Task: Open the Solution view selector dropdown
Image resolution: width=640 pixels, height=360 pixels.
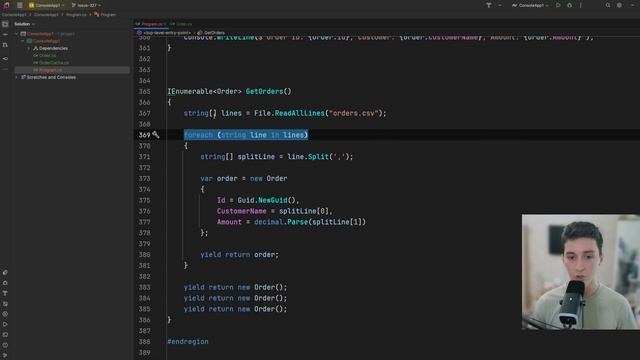Action: click(24, 24)
